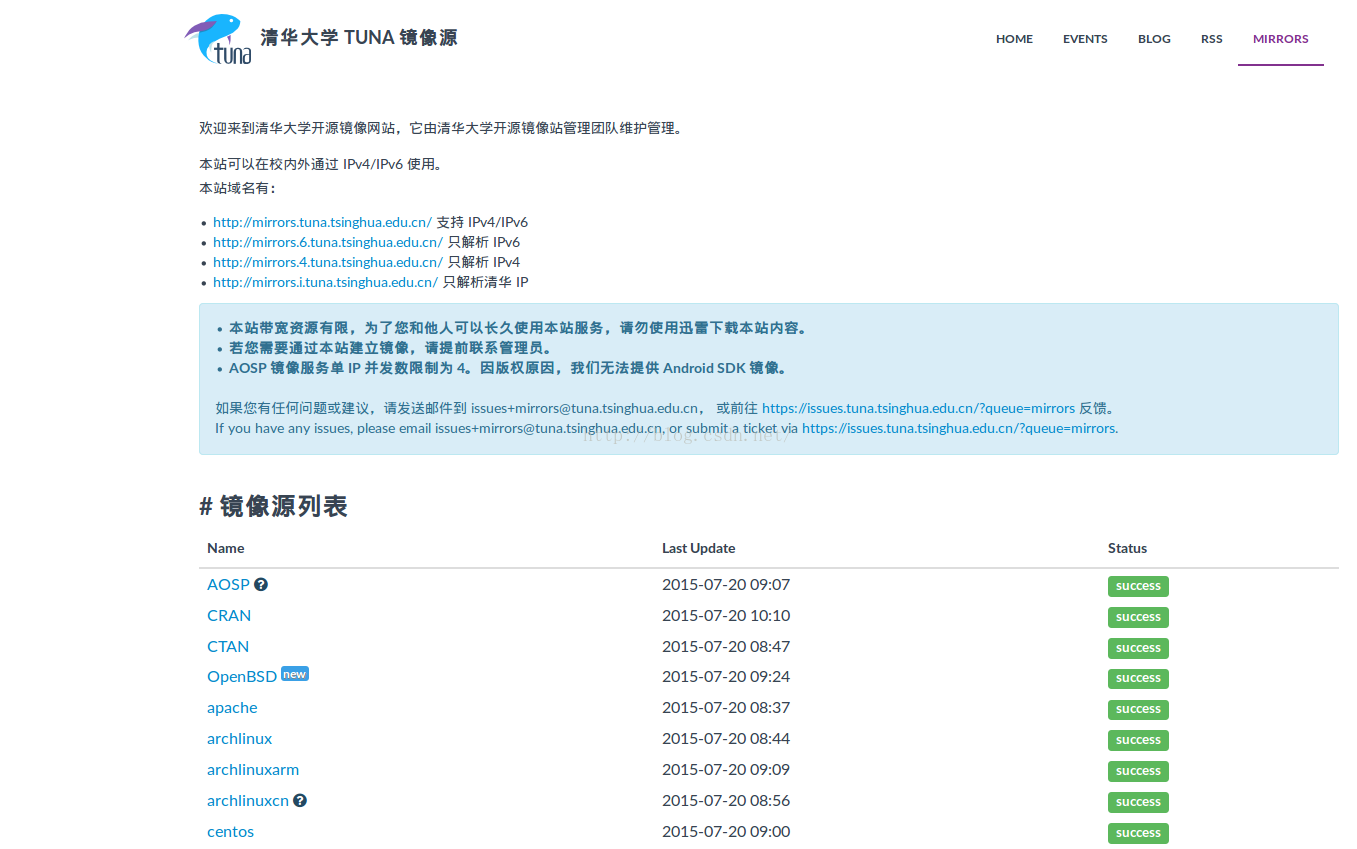
Task: Click the CTAN update time 2015-07-20 08:47
Action: coord(726,646)
